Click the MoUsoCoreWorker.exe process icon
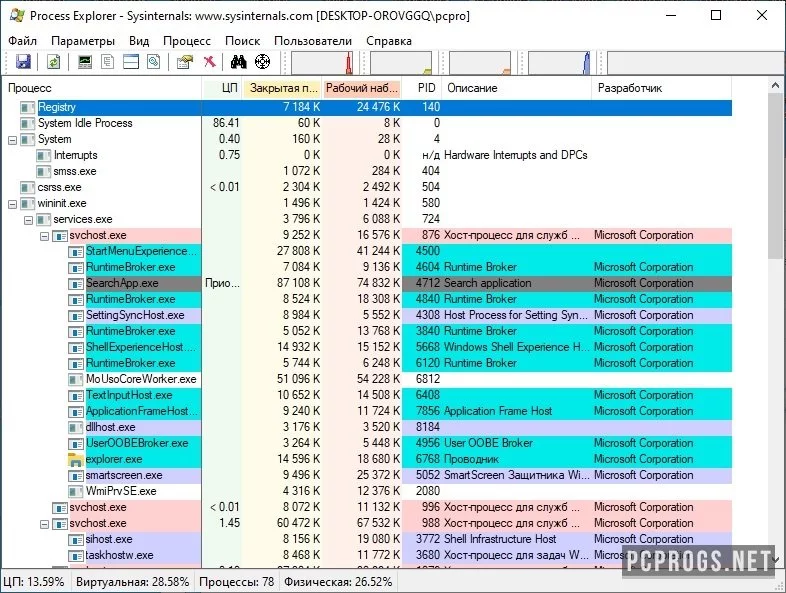786x593 pixels. click(76, 379)
